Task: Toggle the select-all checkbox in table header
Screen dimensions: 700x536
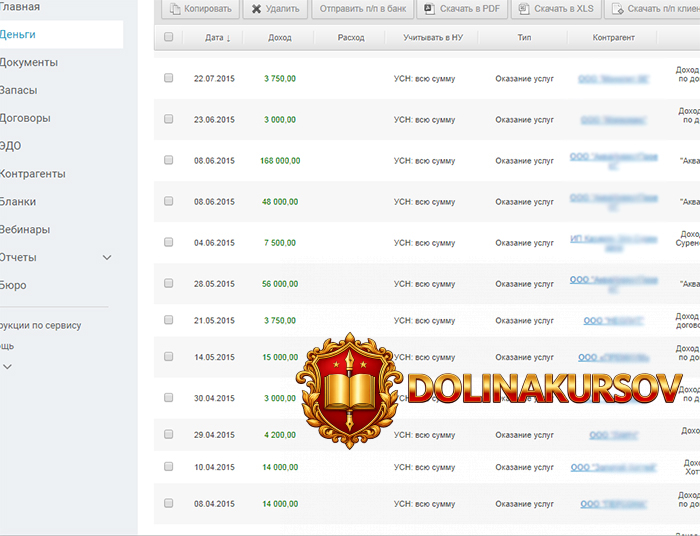Action: (x=168, y=37)
